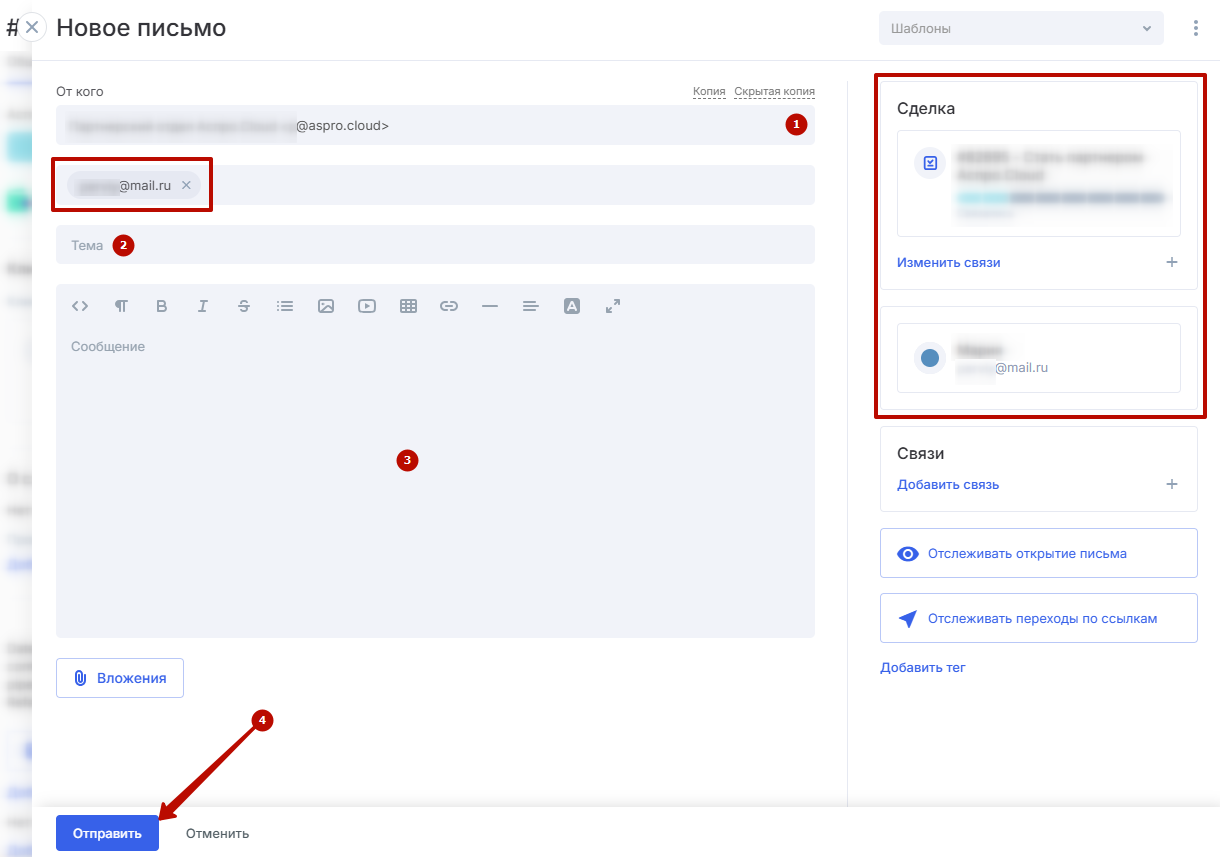Apply italic formatting in message editor

(x=203, y=307)
